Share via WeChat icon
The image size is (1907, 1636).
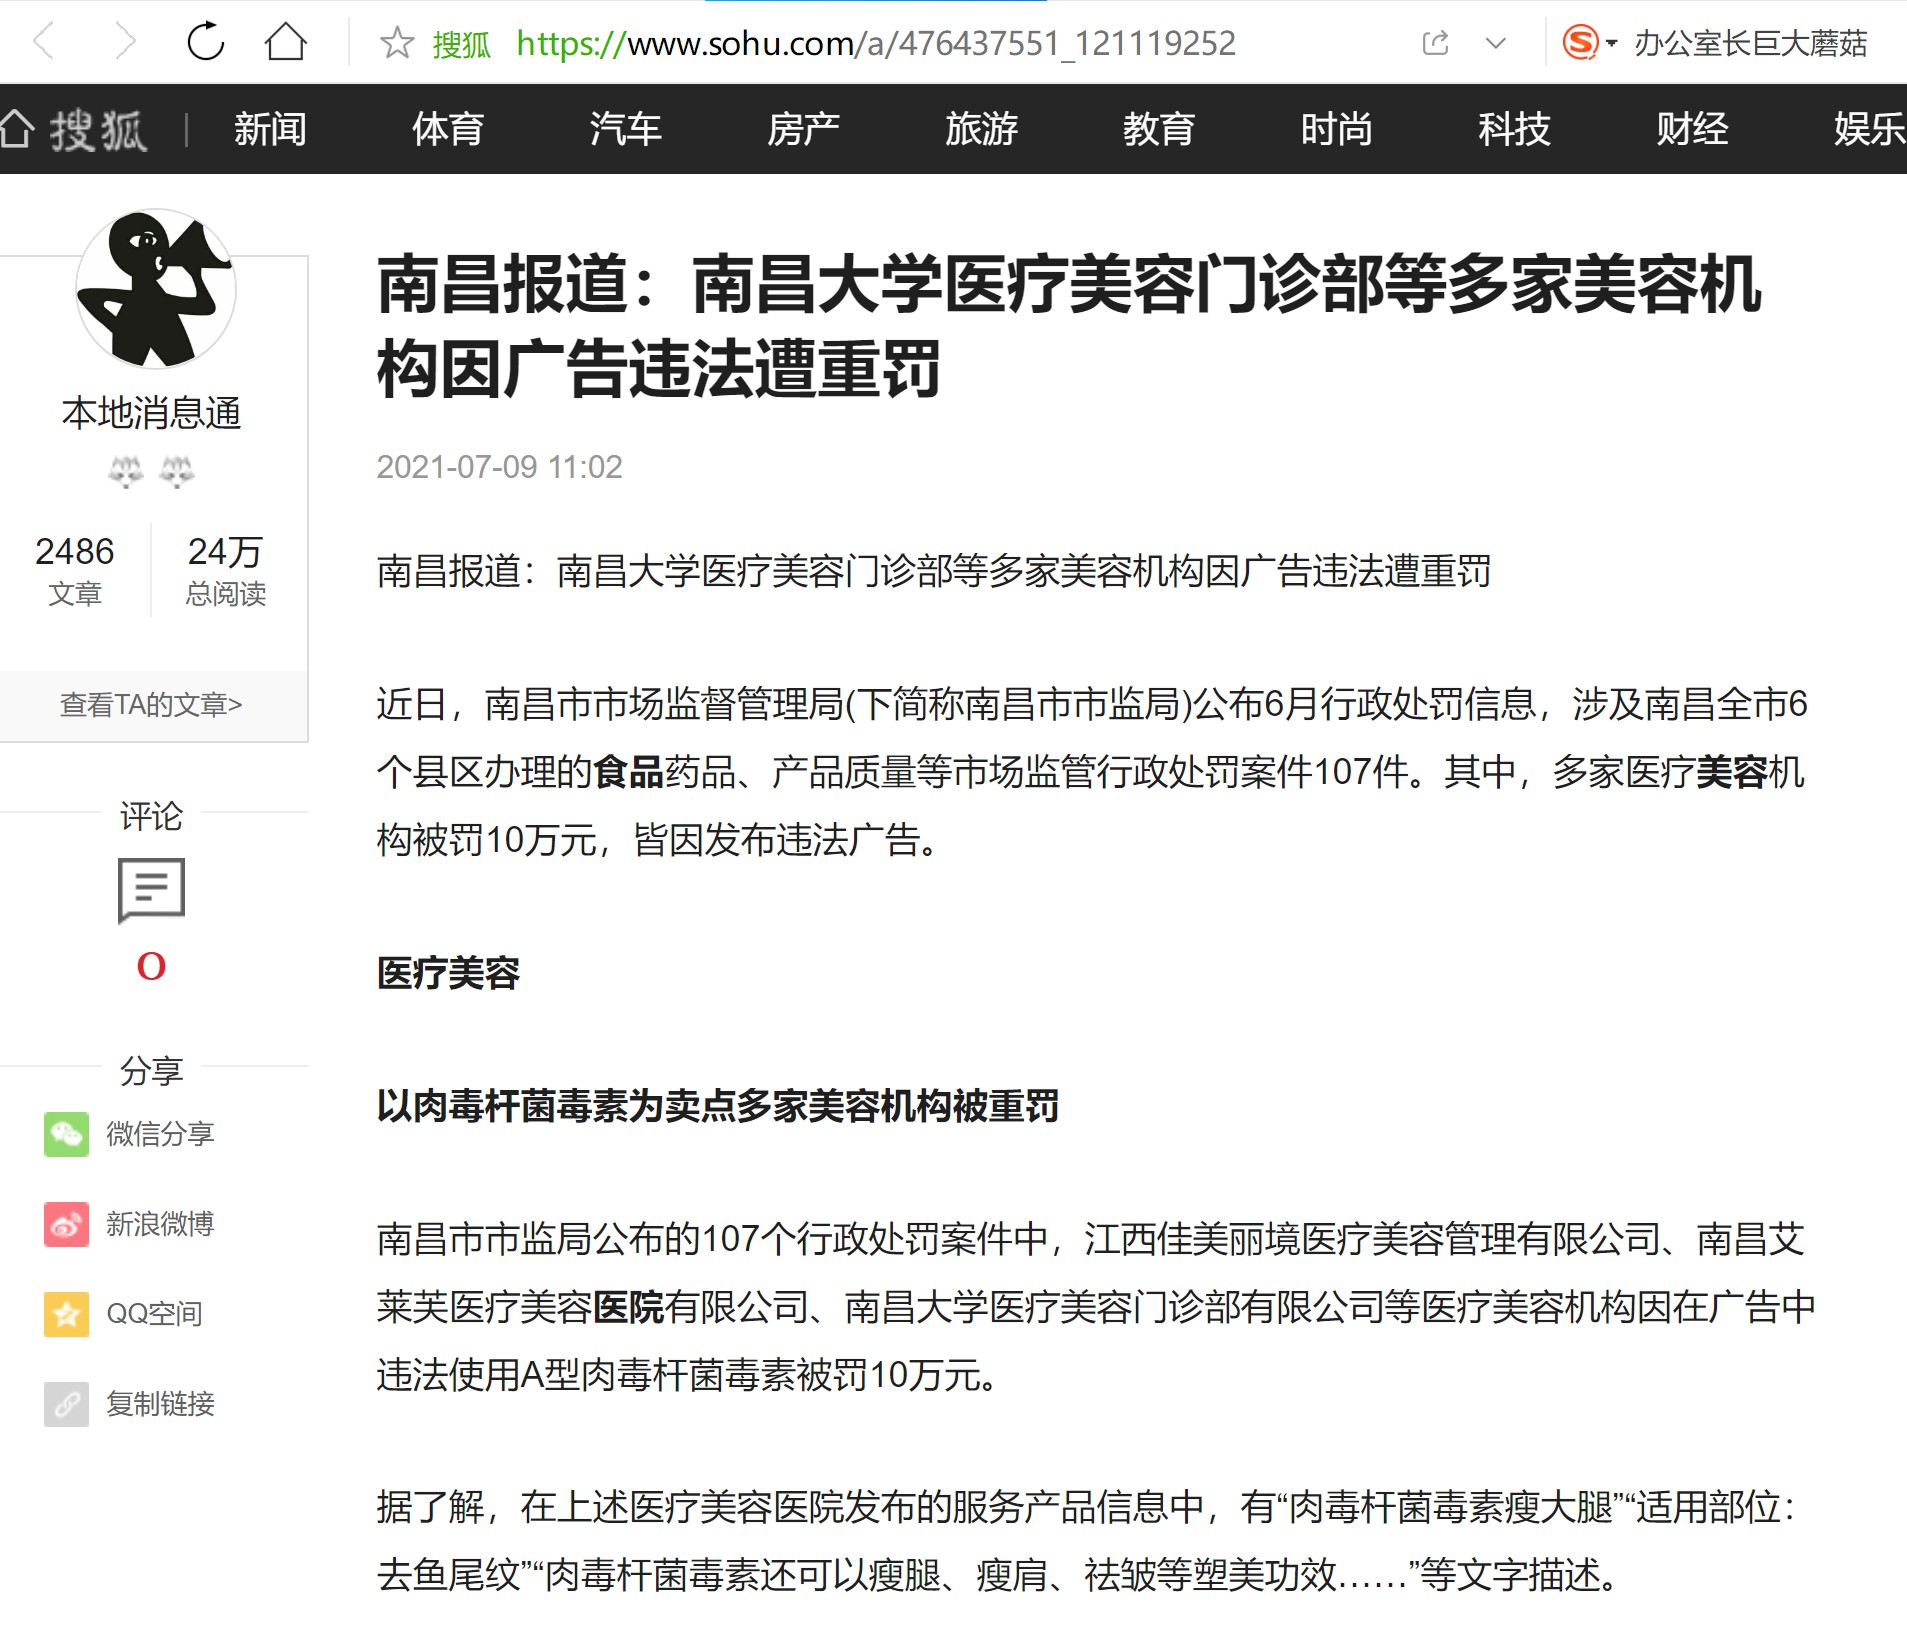tap(66, 1134)
